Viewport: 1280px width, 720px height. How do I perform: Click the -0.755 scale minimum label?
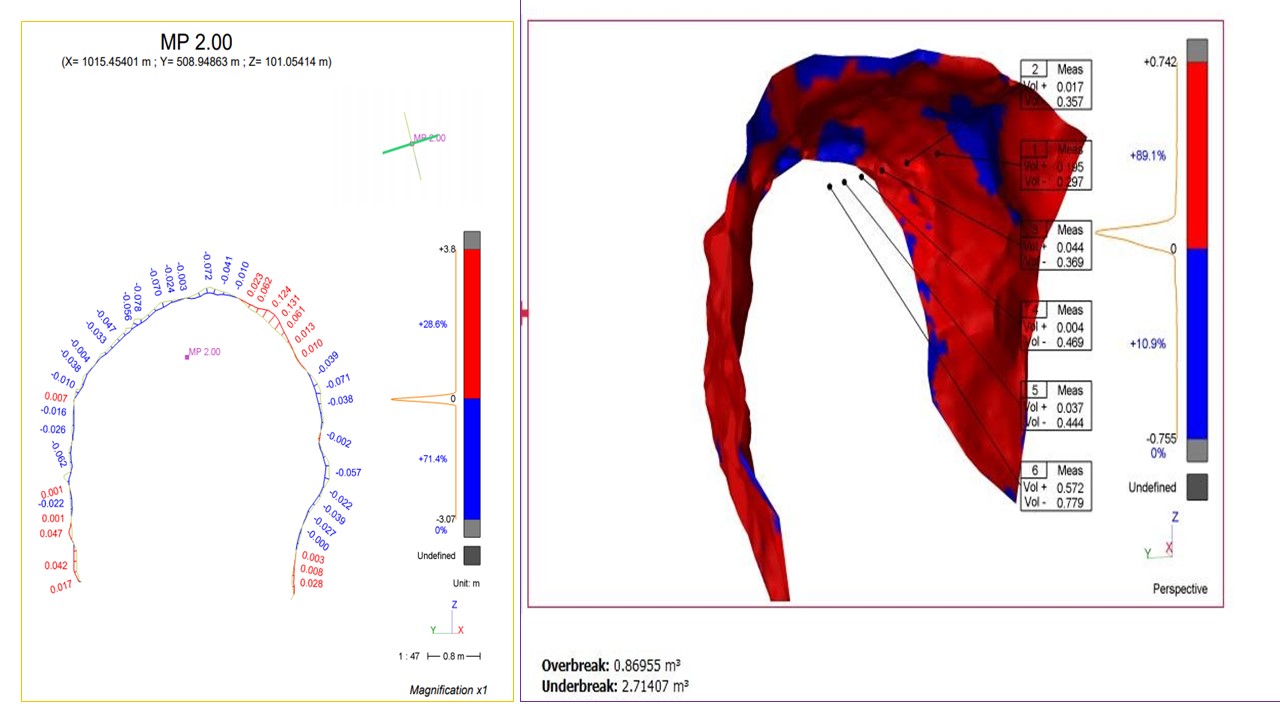(x=1161, y=439)
